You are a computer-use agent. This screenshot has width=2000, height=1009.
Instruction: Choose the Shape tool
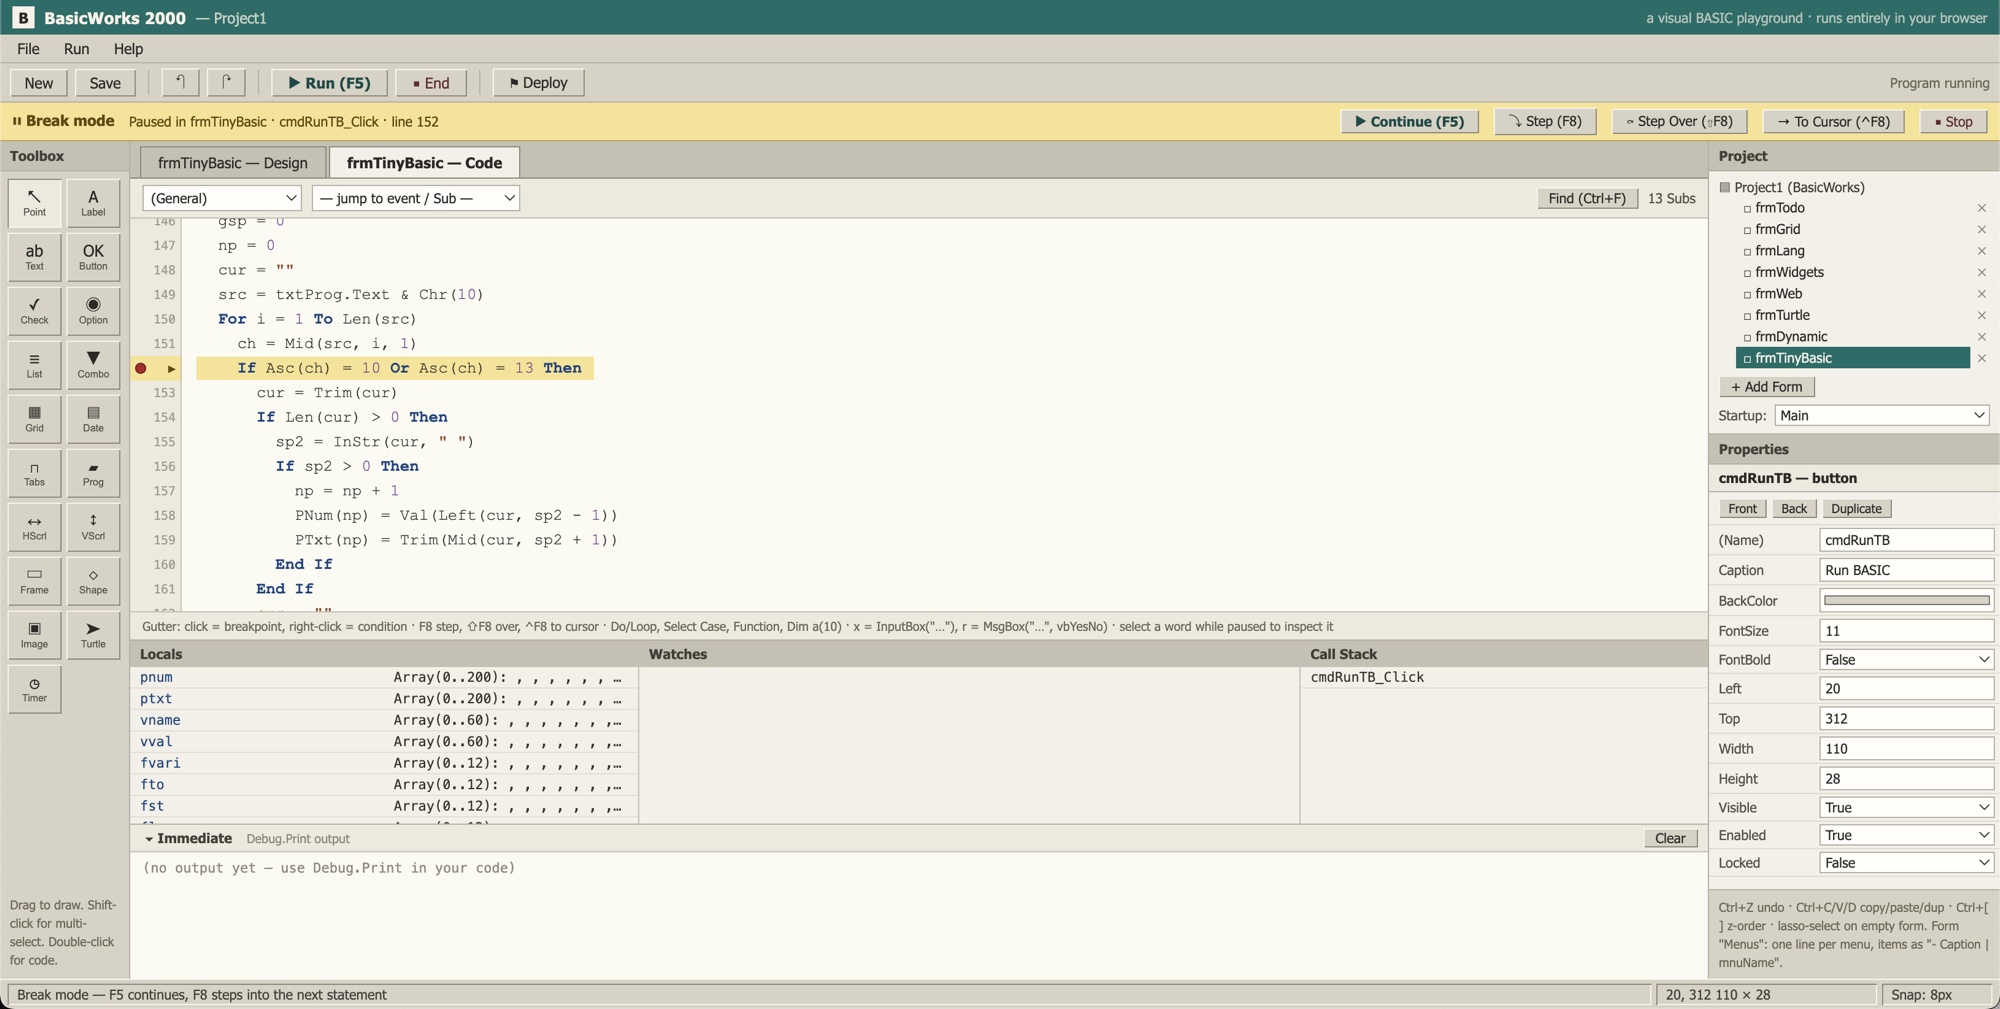click(93, 581)
